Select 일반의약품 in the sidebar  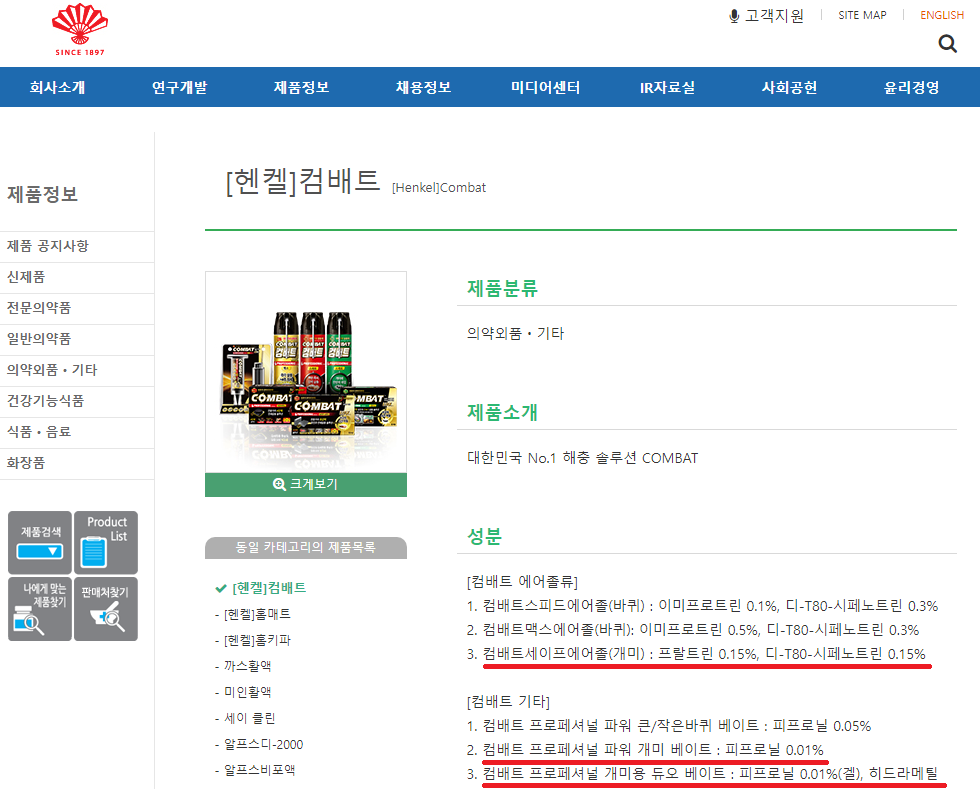tap(39, 339)
